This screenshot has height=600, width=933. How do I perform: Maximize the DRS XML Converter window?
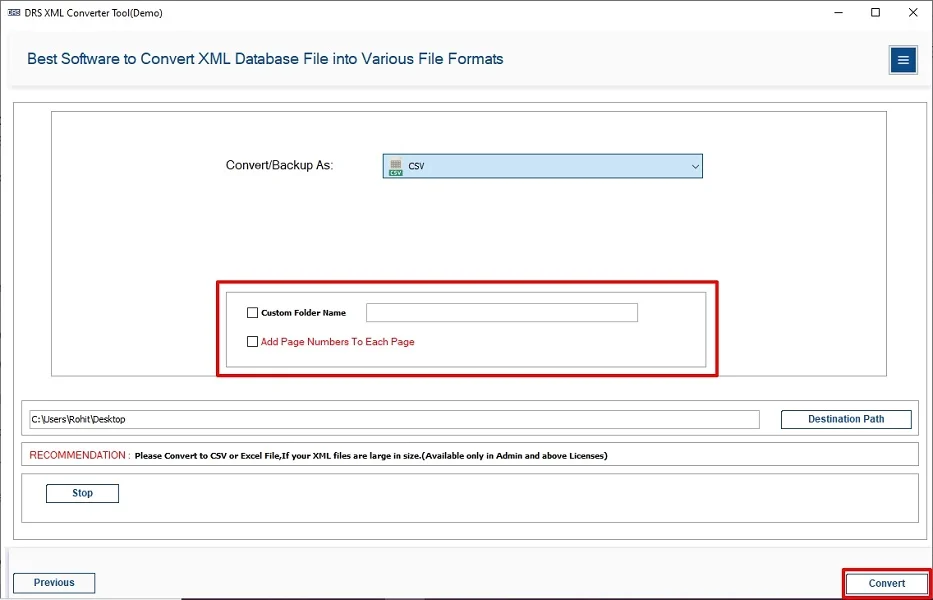(875, 13)
